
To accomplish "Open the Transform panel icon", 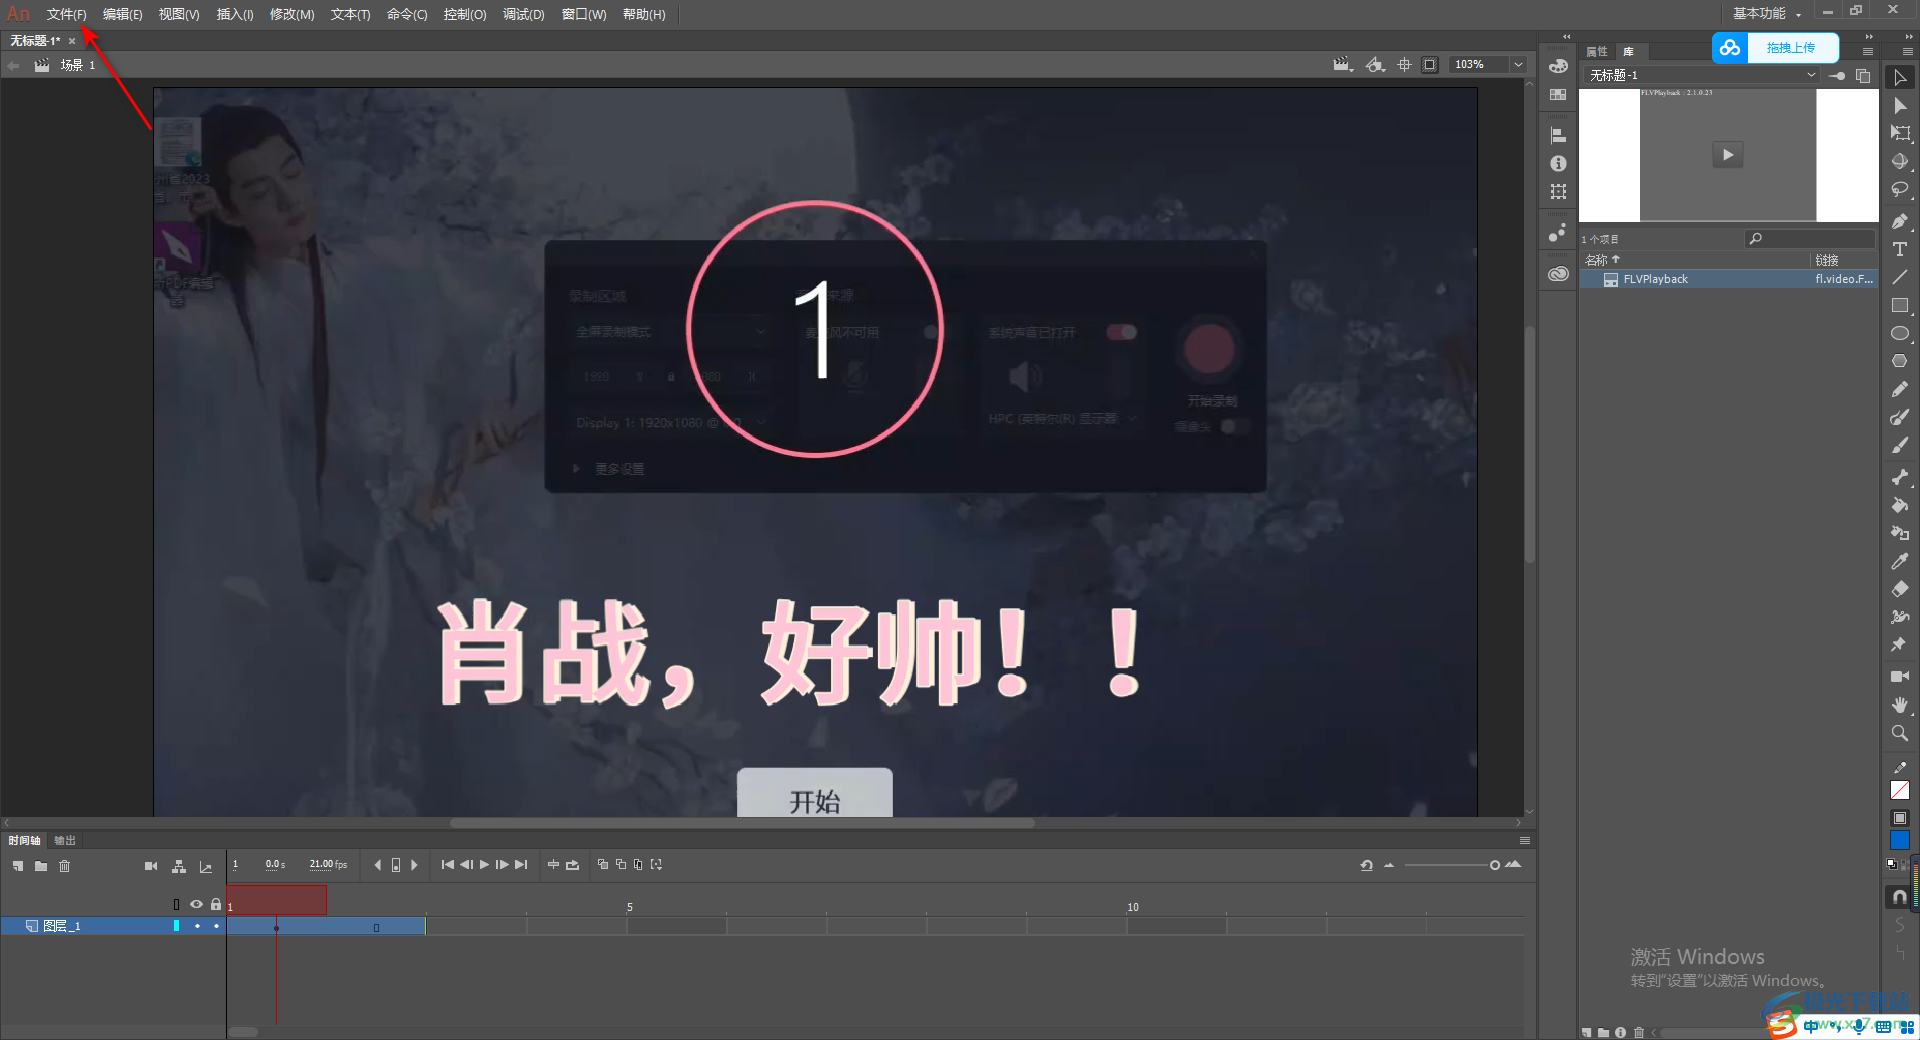I will coord(1558,191).
